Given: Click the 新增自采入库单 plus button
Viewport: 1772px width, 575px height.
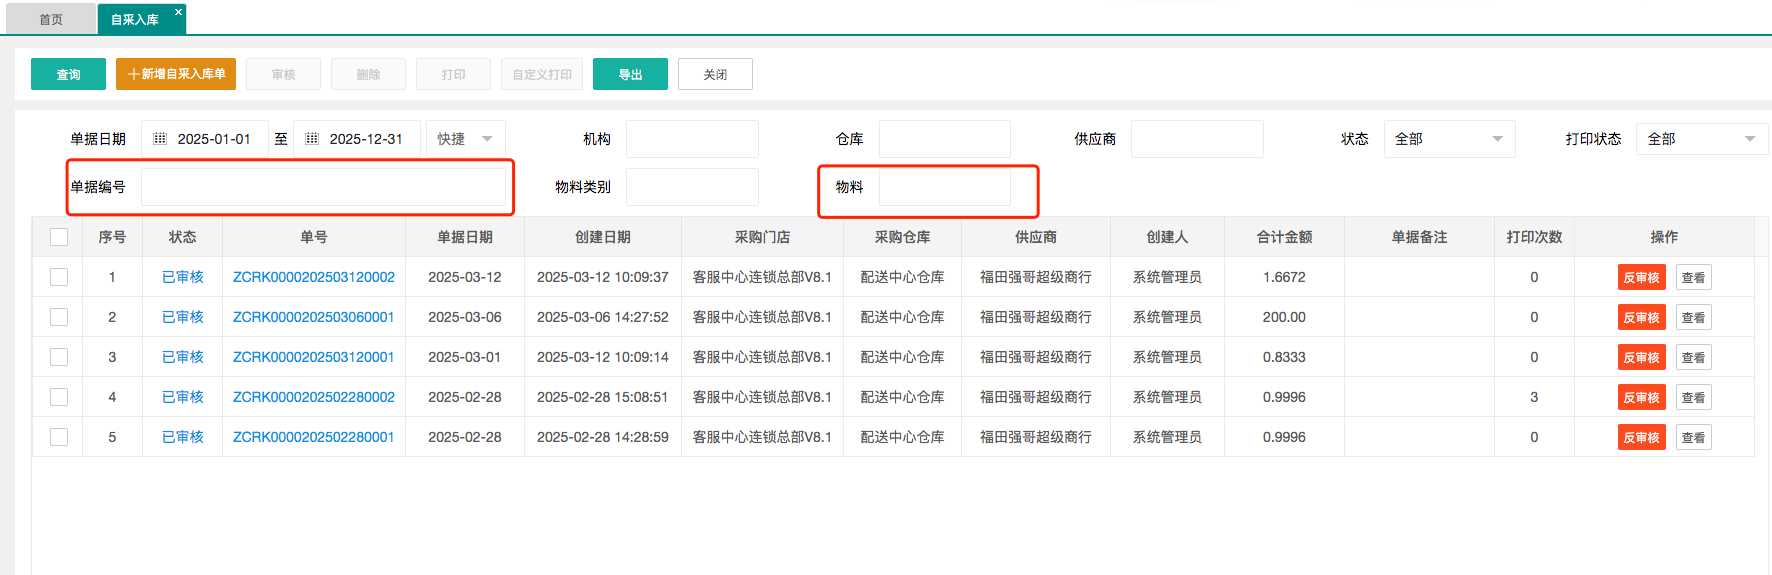Looking at the screenshot, I should click(x=176, y=74).
